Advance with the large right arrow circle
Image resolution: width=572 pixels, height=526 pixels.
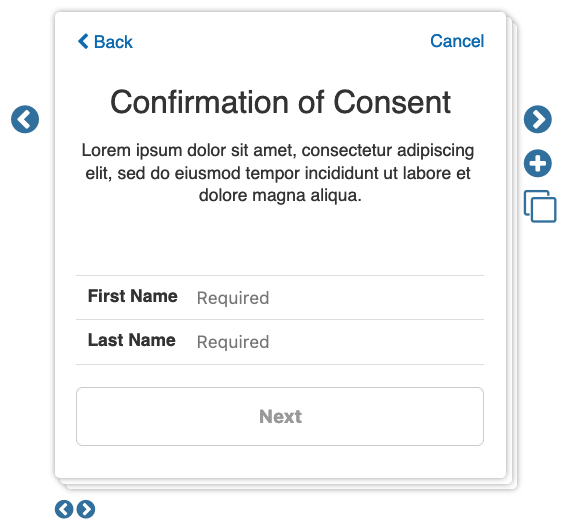pos(538,119)
